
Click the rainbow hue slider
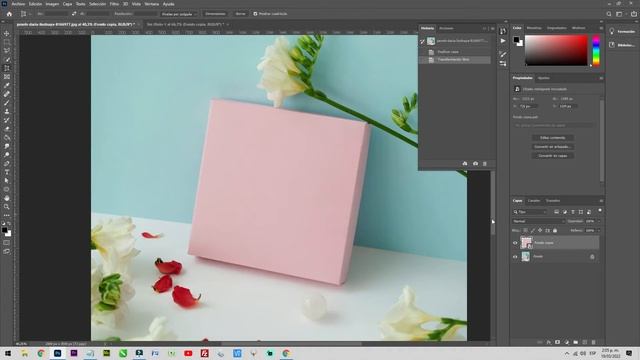(x=596, y=50)
